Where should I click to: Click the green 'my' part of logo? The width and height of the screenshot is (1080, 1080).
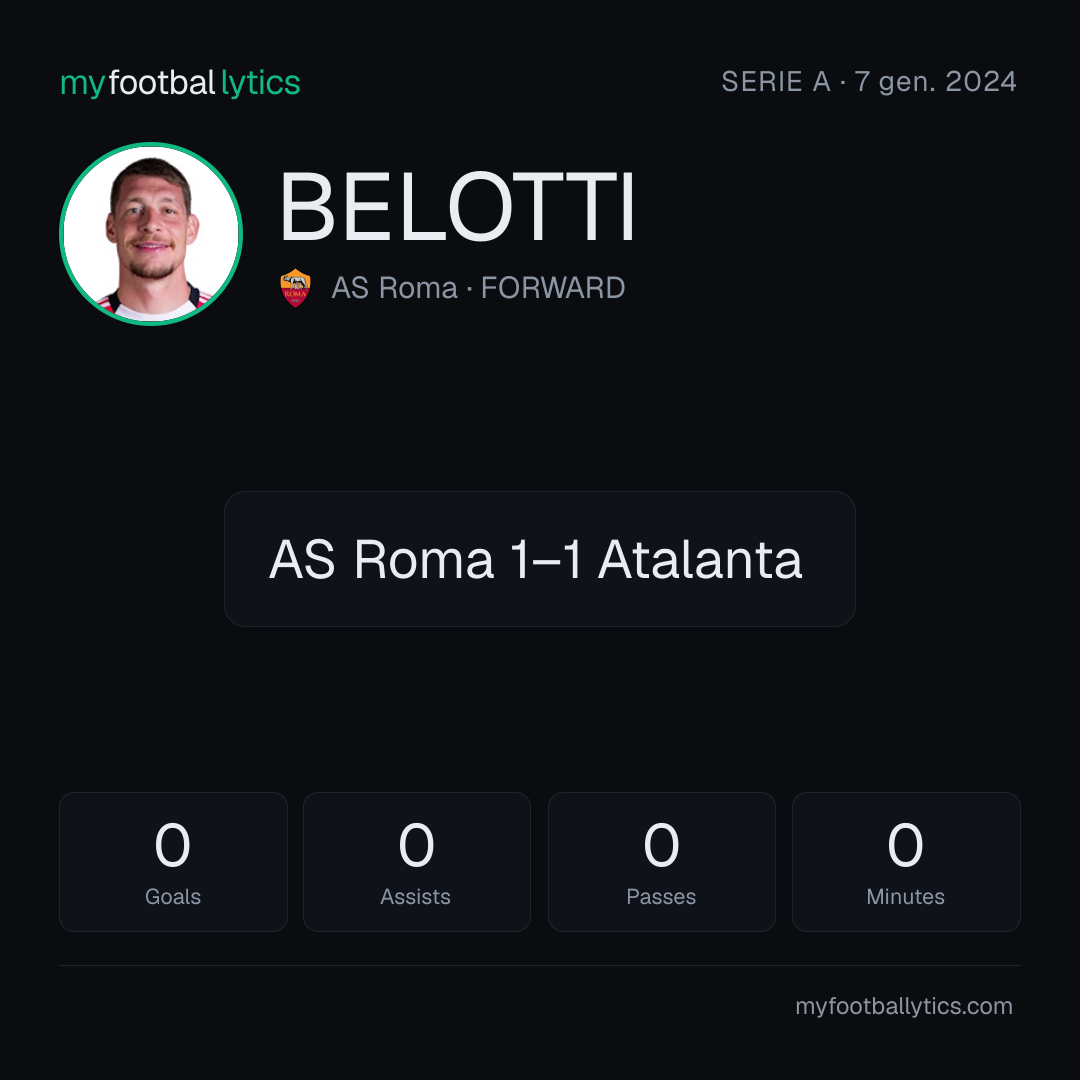pyautogui.click(x=83, y=85)
